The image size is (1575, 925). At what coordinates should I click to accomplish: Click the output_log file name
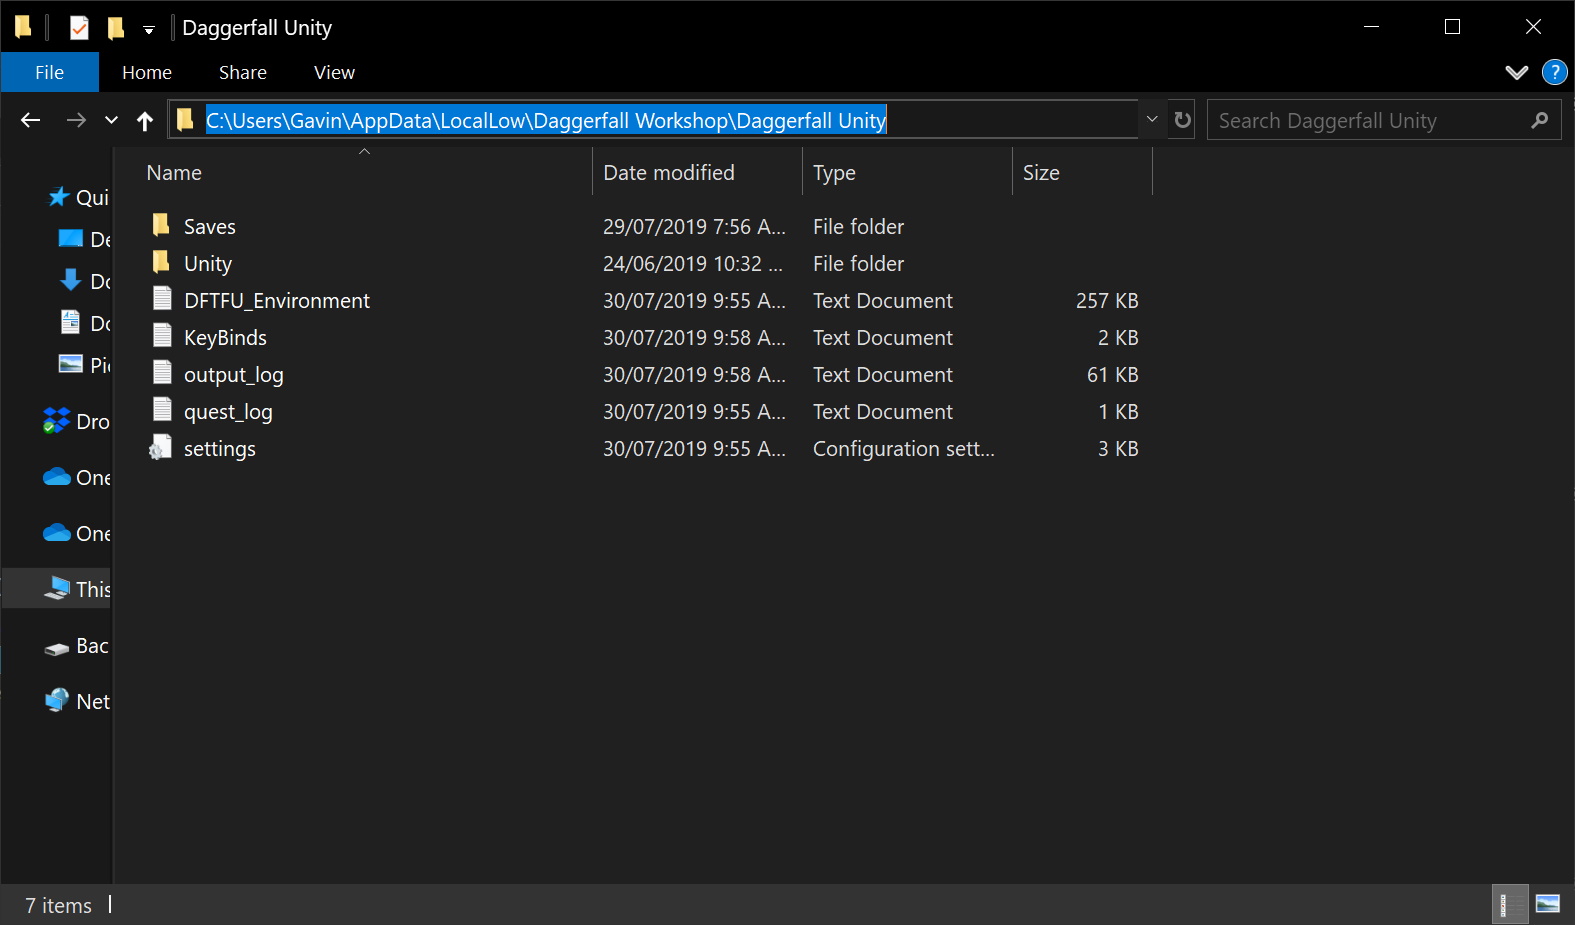coord(234,375)
